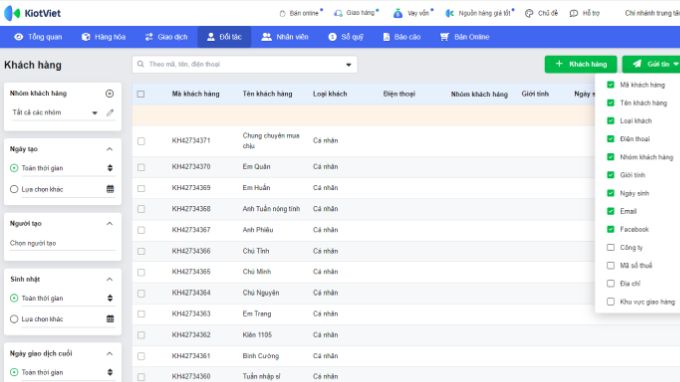Select Toàn thời gian radio in Ngày giao dịch cuối

(14, 372)
